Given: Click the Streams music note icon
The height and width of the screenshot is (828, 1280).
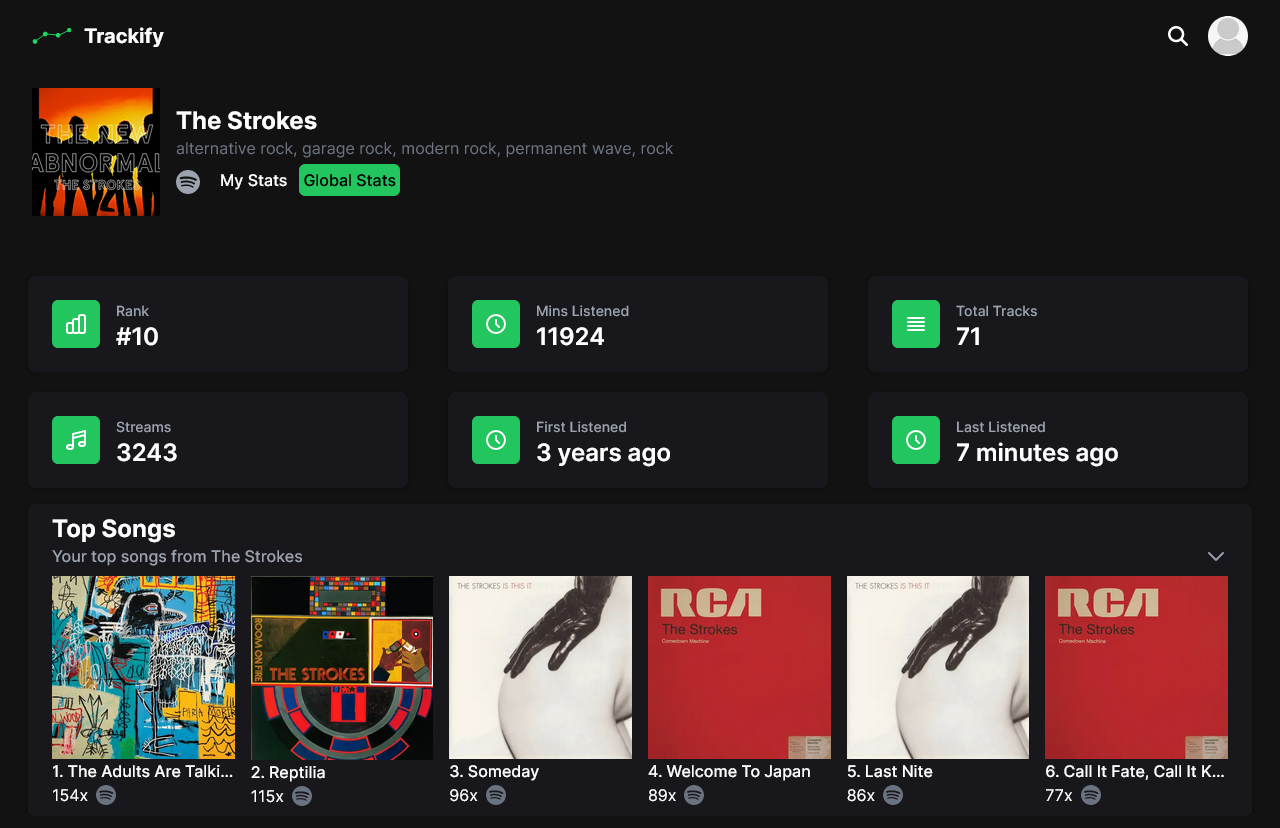Looking at the screenshot, I should (76, 440).
